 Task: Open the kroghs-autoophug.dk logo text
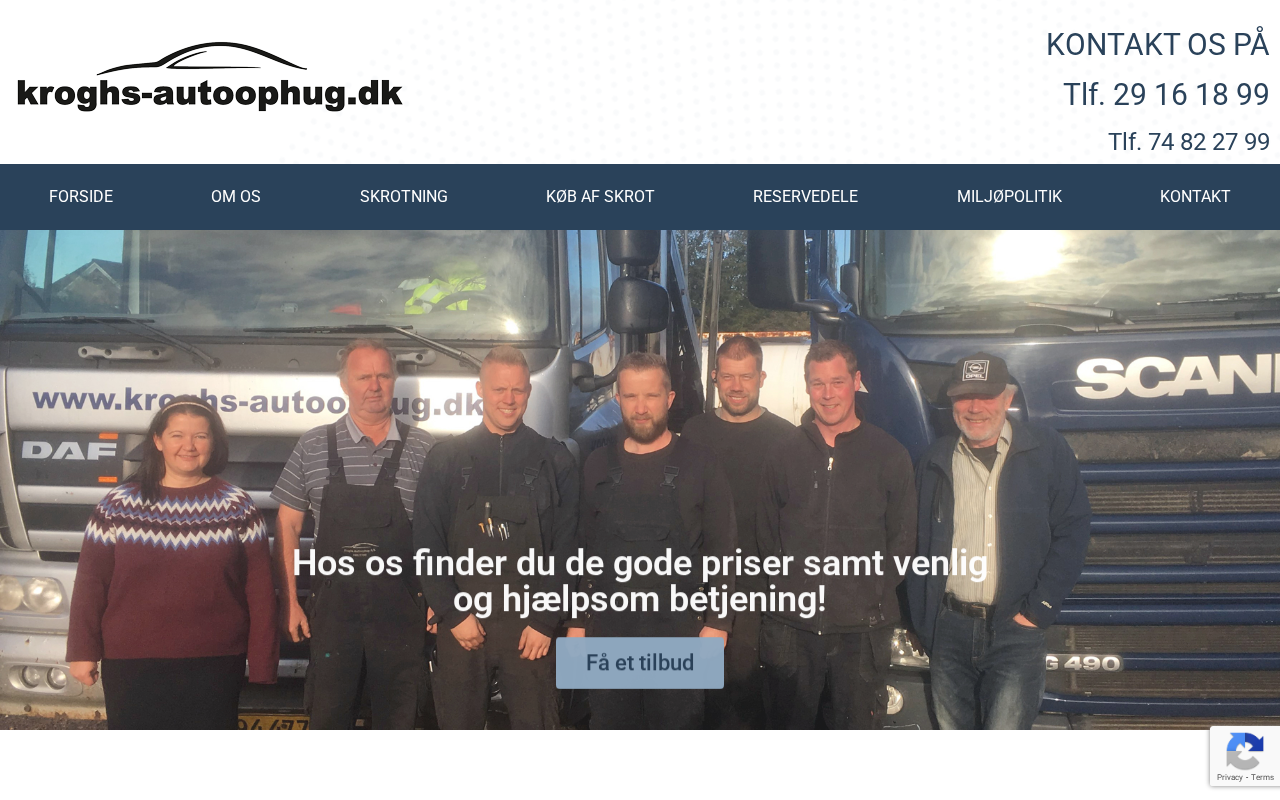(210, 94)
